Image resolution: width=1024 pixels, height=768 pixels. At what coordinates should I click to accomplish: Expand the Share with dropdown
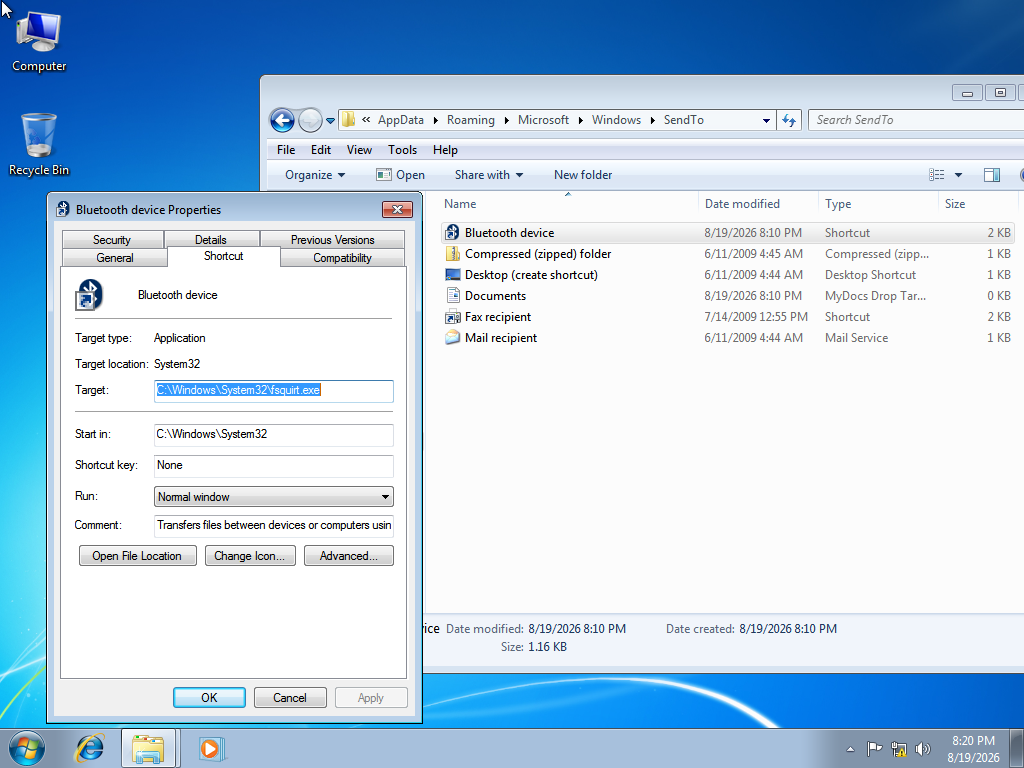tap(488, 175)
